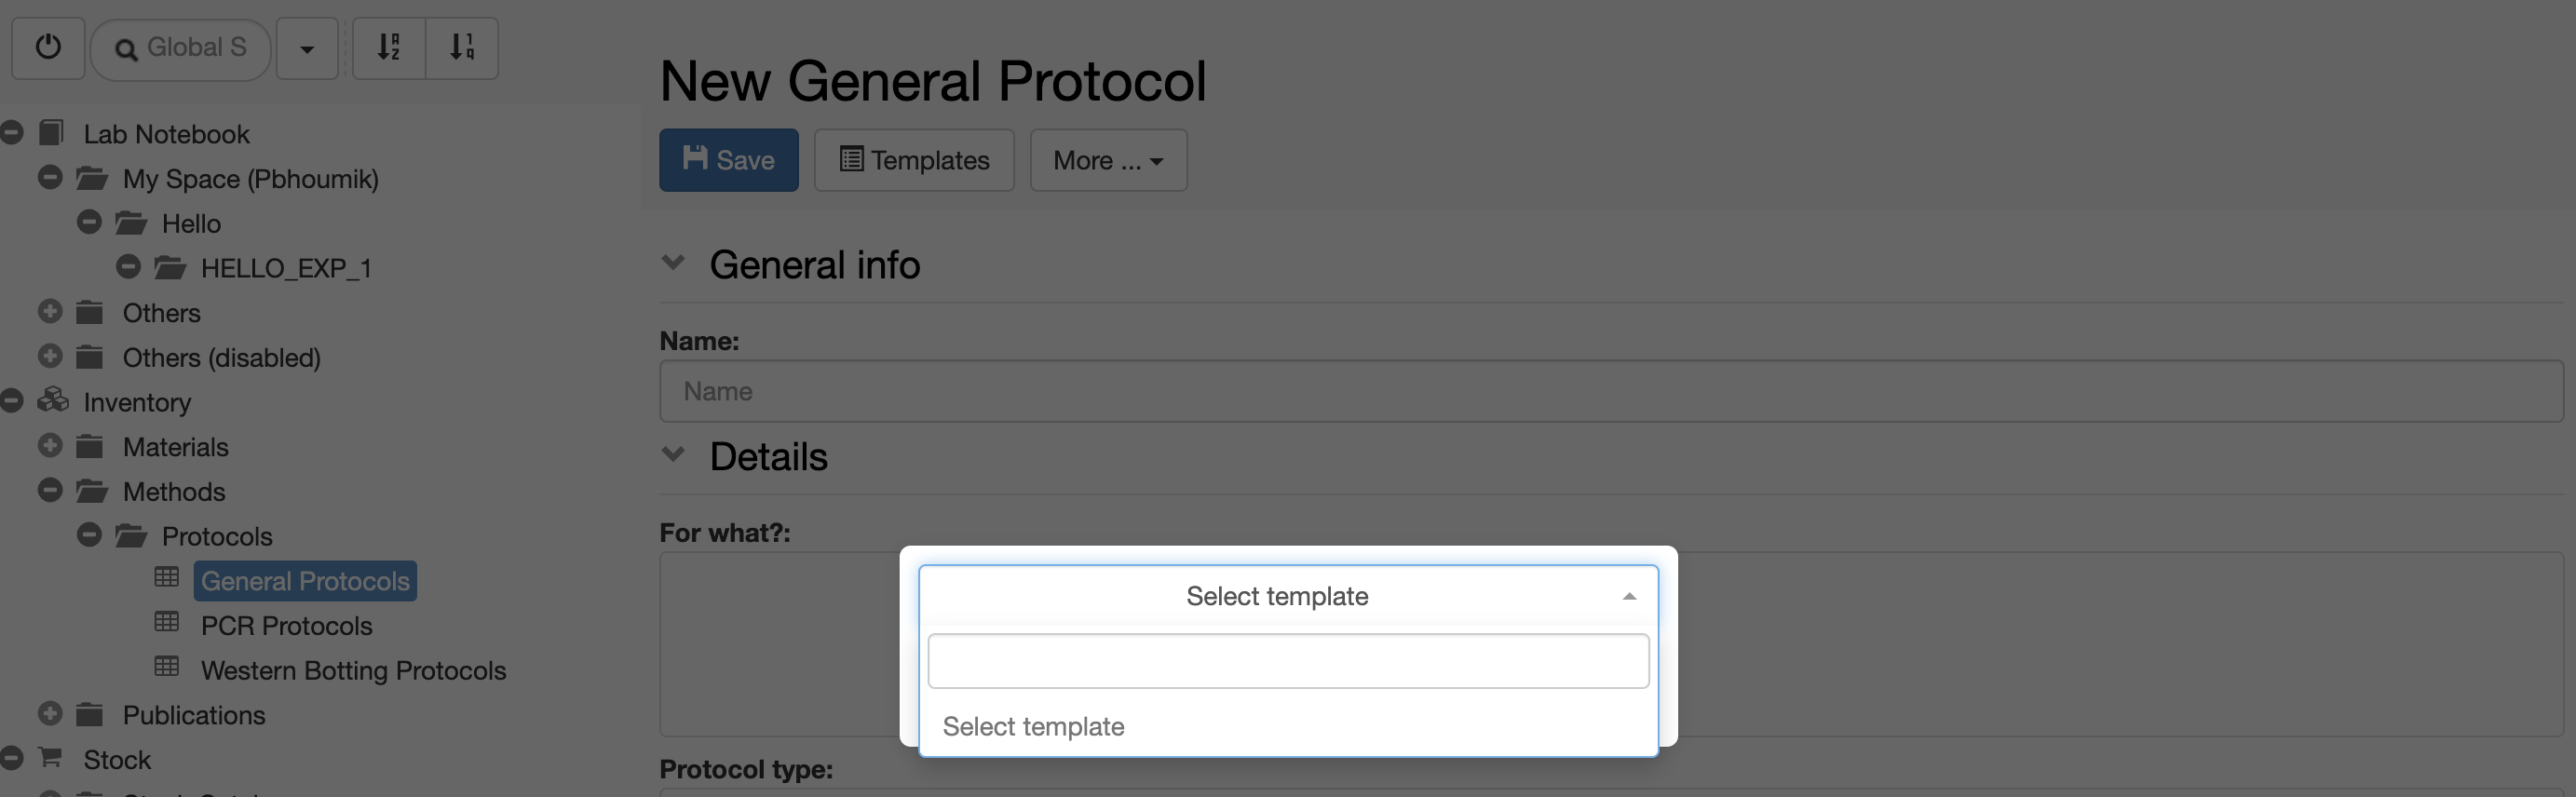Image resolution: width=2576 pixels, height=797 pixels.
Task: Click the Western Botting Protocols table icon
Action: 167,668
